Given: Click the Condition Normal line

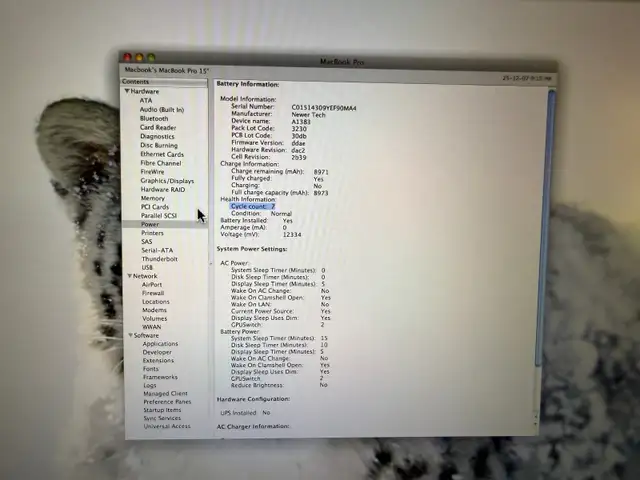Looking at the screenshot, I should tap(261, 213).
